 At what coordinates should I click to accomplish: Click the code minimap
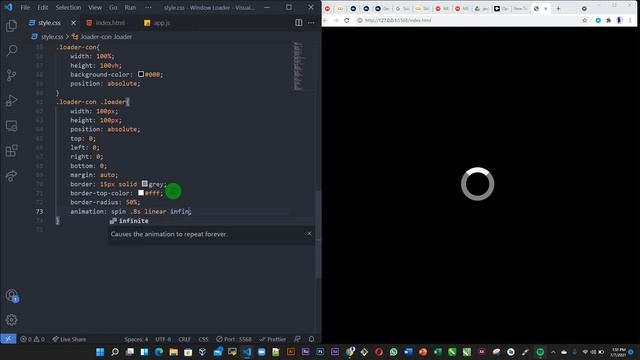coord(299,65)
